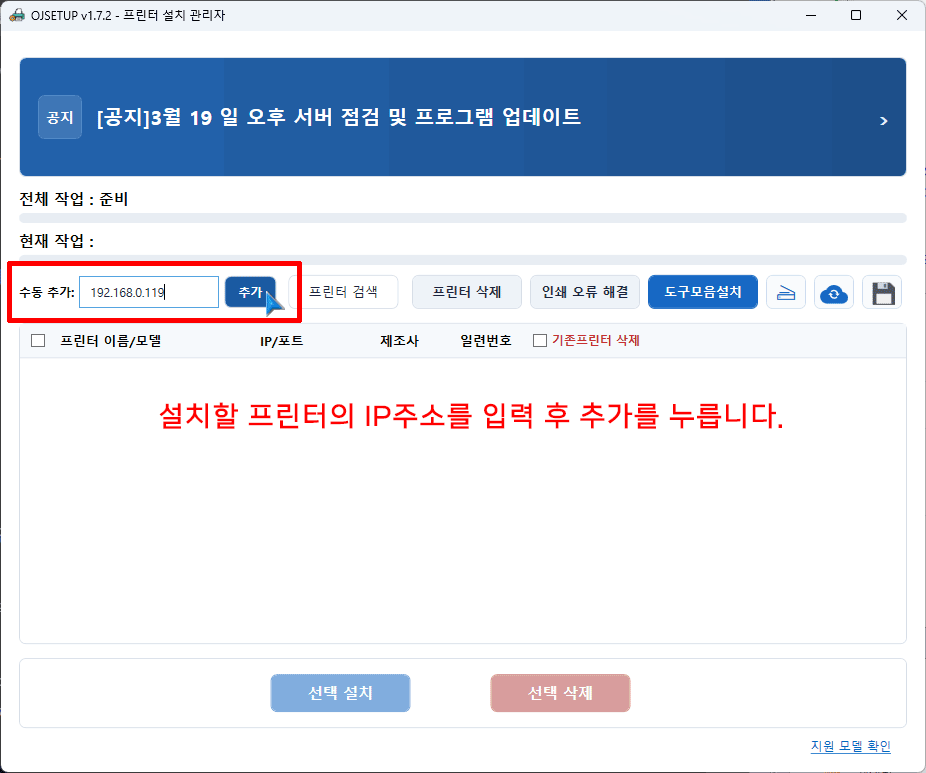Enable the 기존프린터 삭제 checkbox

click(x=540, y=340)
